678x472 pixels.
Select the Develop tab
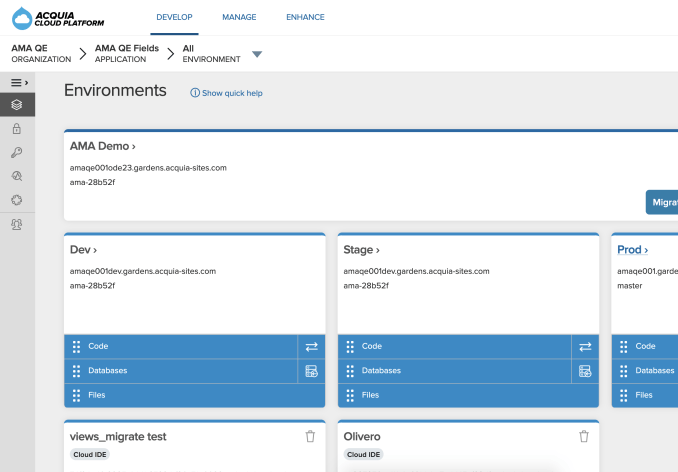pyautogui.click(x=175, y=17)
